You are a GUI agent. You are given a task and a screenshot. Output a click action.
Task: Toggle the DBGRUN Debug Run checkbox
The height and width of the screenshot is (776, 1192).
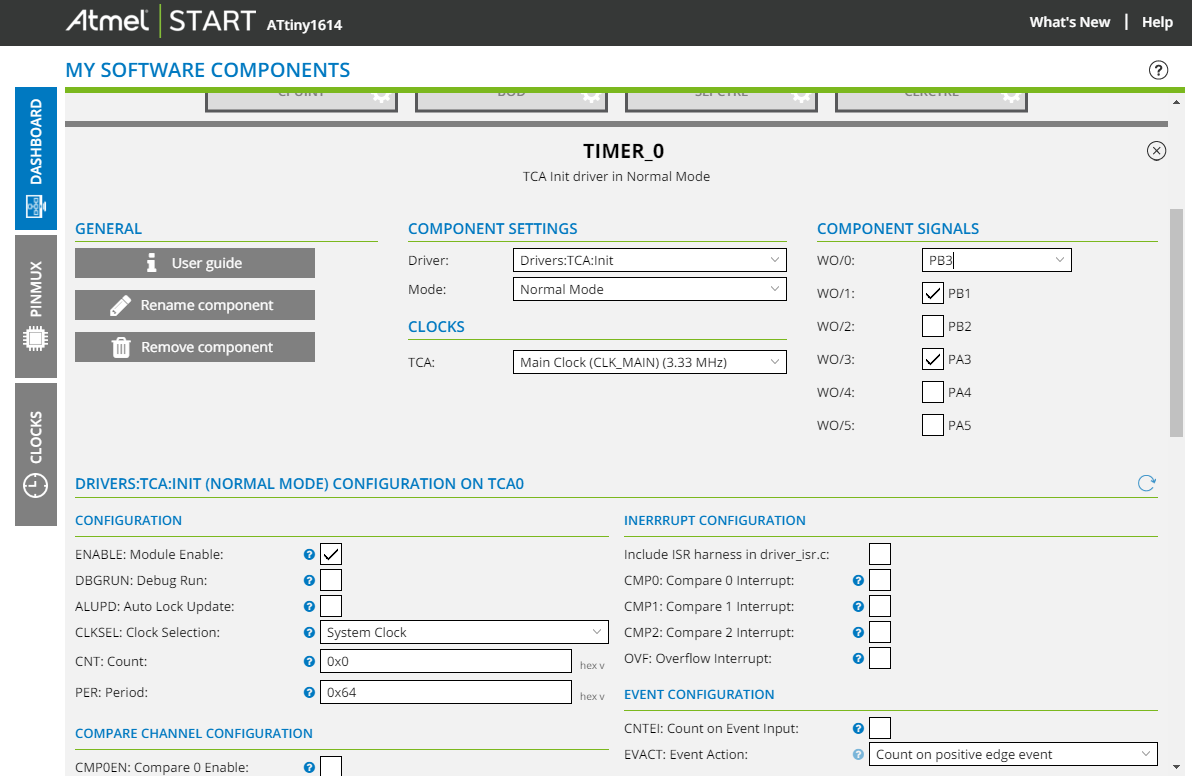pos(331,580)
